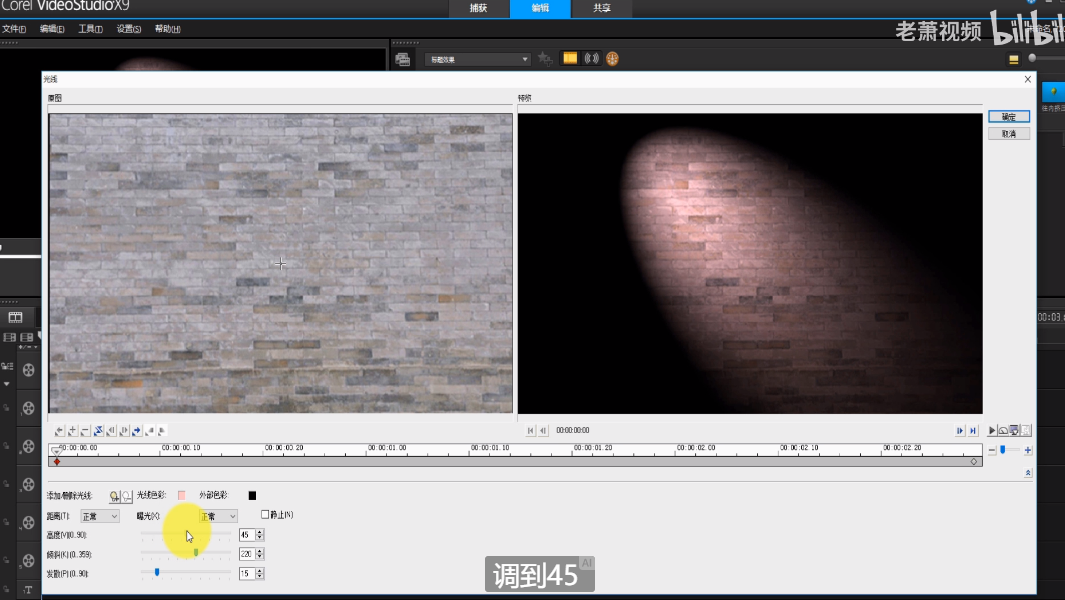Image resolution: width=1065 pixels, height=600 pixels.
Task: Switch to the 编辑 step tab
Action: 541,8
